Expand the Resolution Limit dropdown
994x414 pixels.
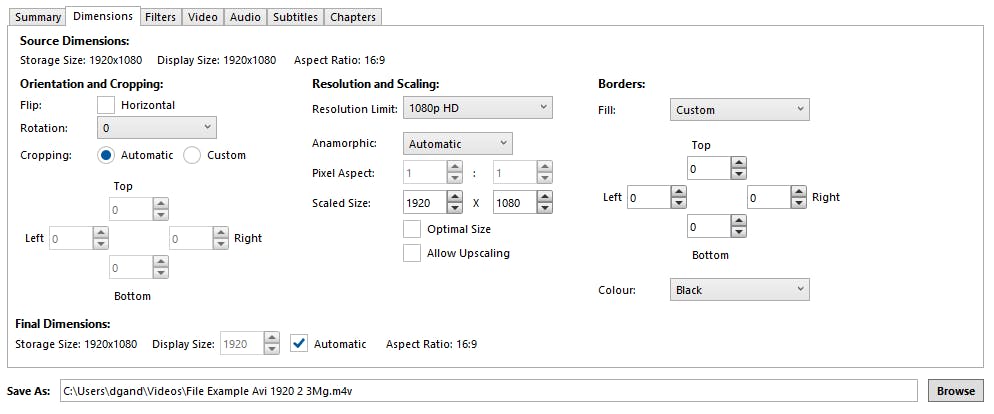pos(477,108)
